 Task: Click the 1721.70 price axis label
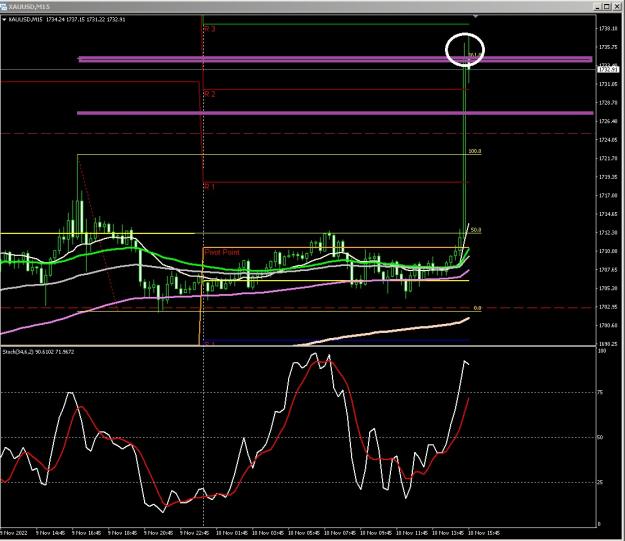pyautogui.click(x=608, y=158)
